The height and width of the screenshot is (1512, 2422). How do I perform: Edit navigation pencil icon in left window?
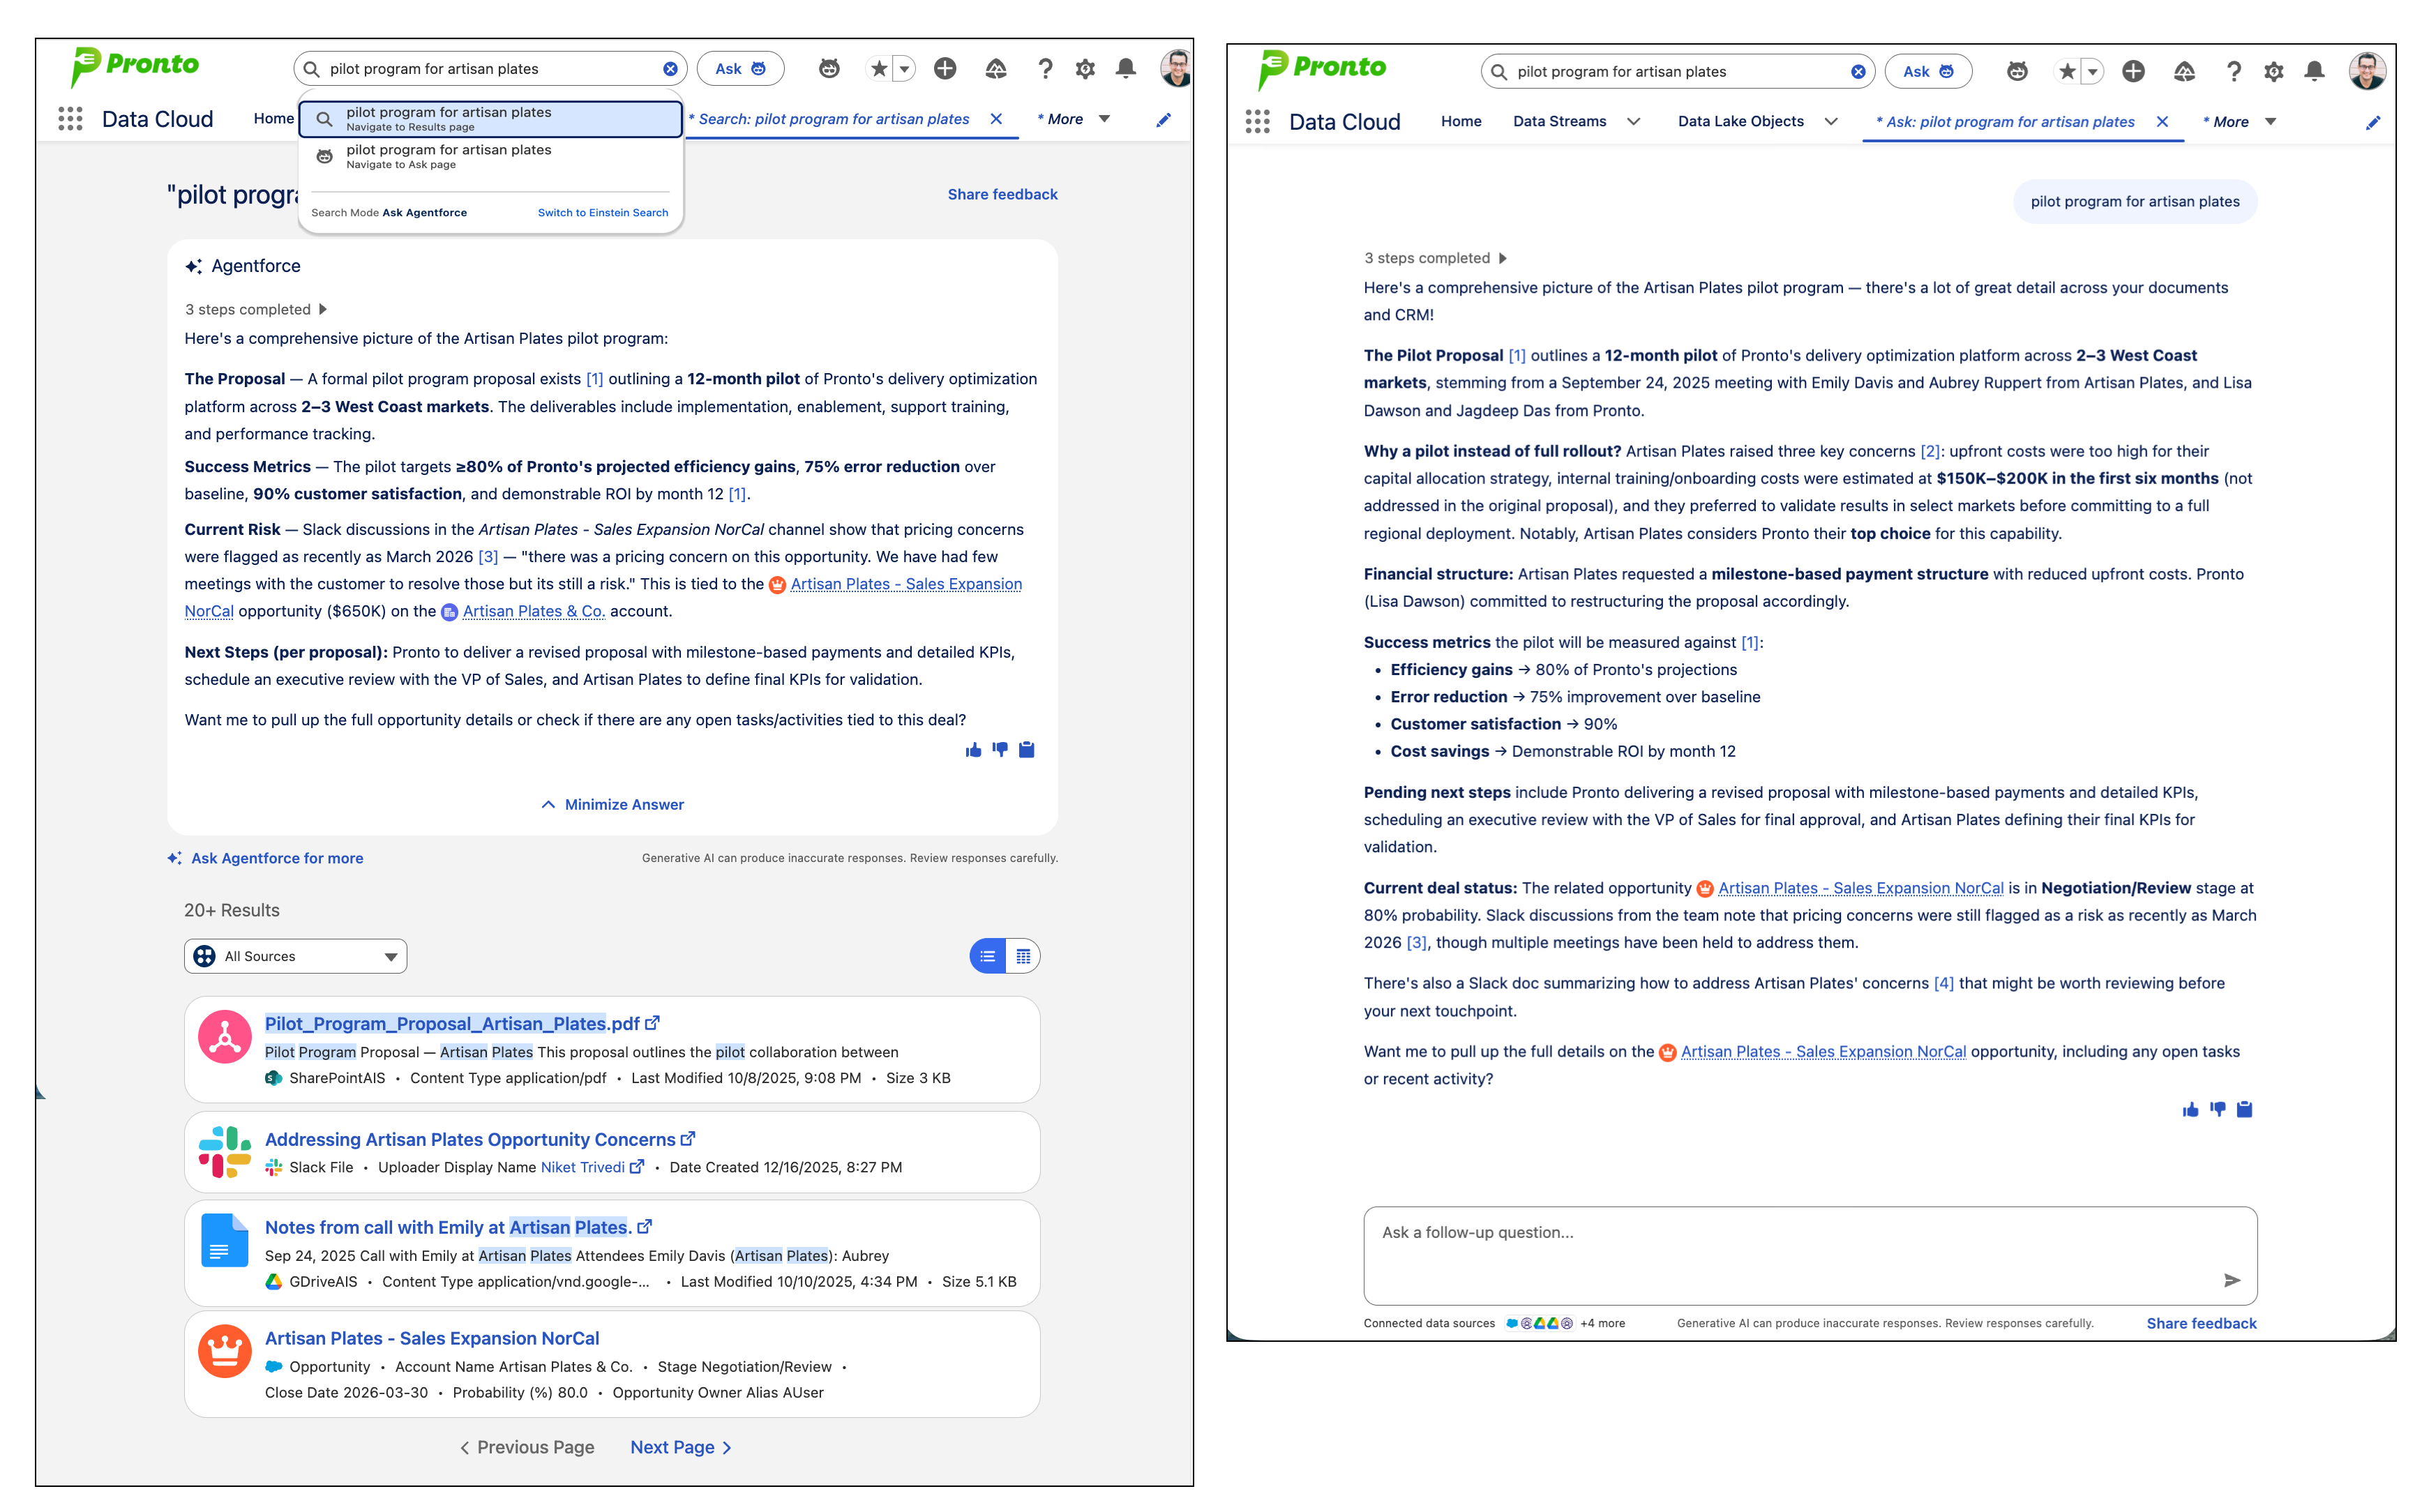(x=1163, y=120)
